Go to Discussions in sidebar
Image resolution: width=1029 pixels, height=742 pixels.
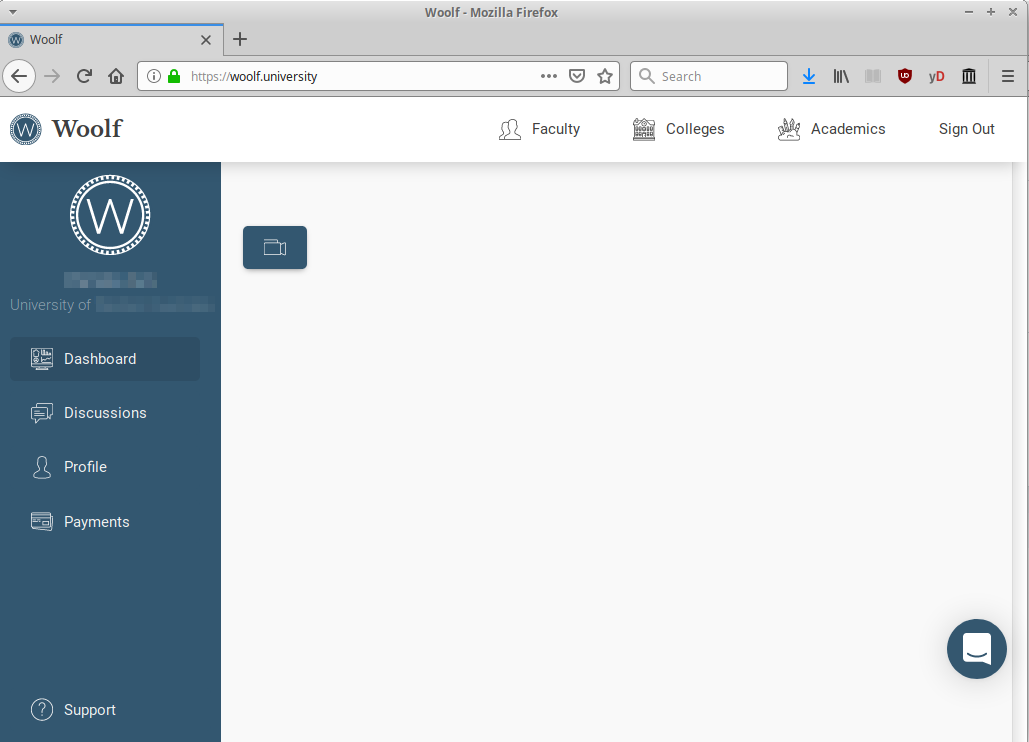[x=105, y=413]
